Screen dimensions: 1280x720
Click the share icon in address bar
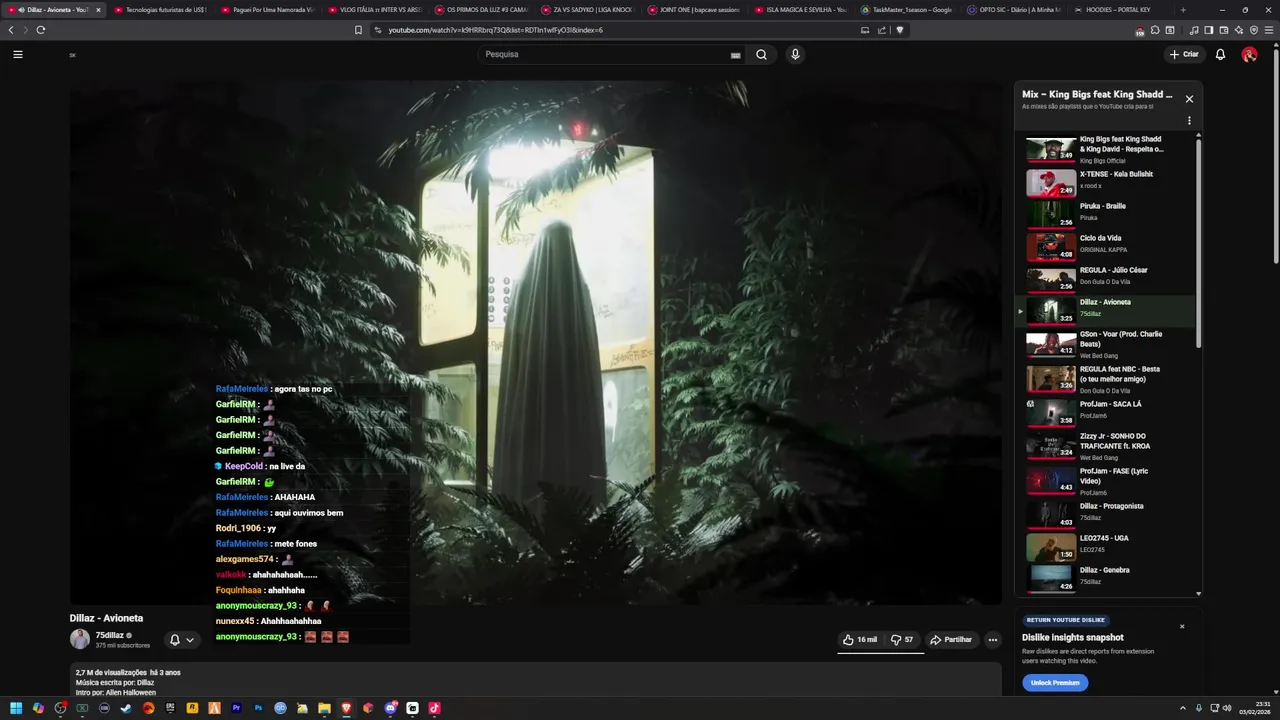click(x=882, y=30)
